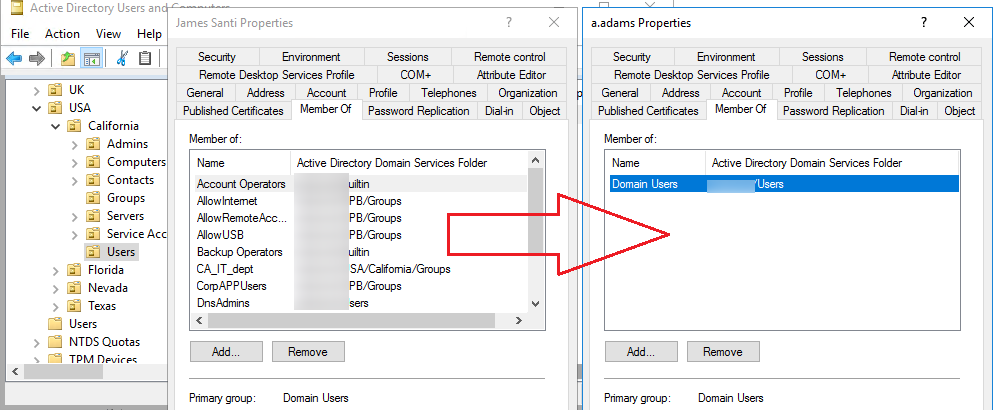This screenshot has height=410, width=993.
Task: Open Telephones tab in James Santi Properties
Action: point(448,93)
